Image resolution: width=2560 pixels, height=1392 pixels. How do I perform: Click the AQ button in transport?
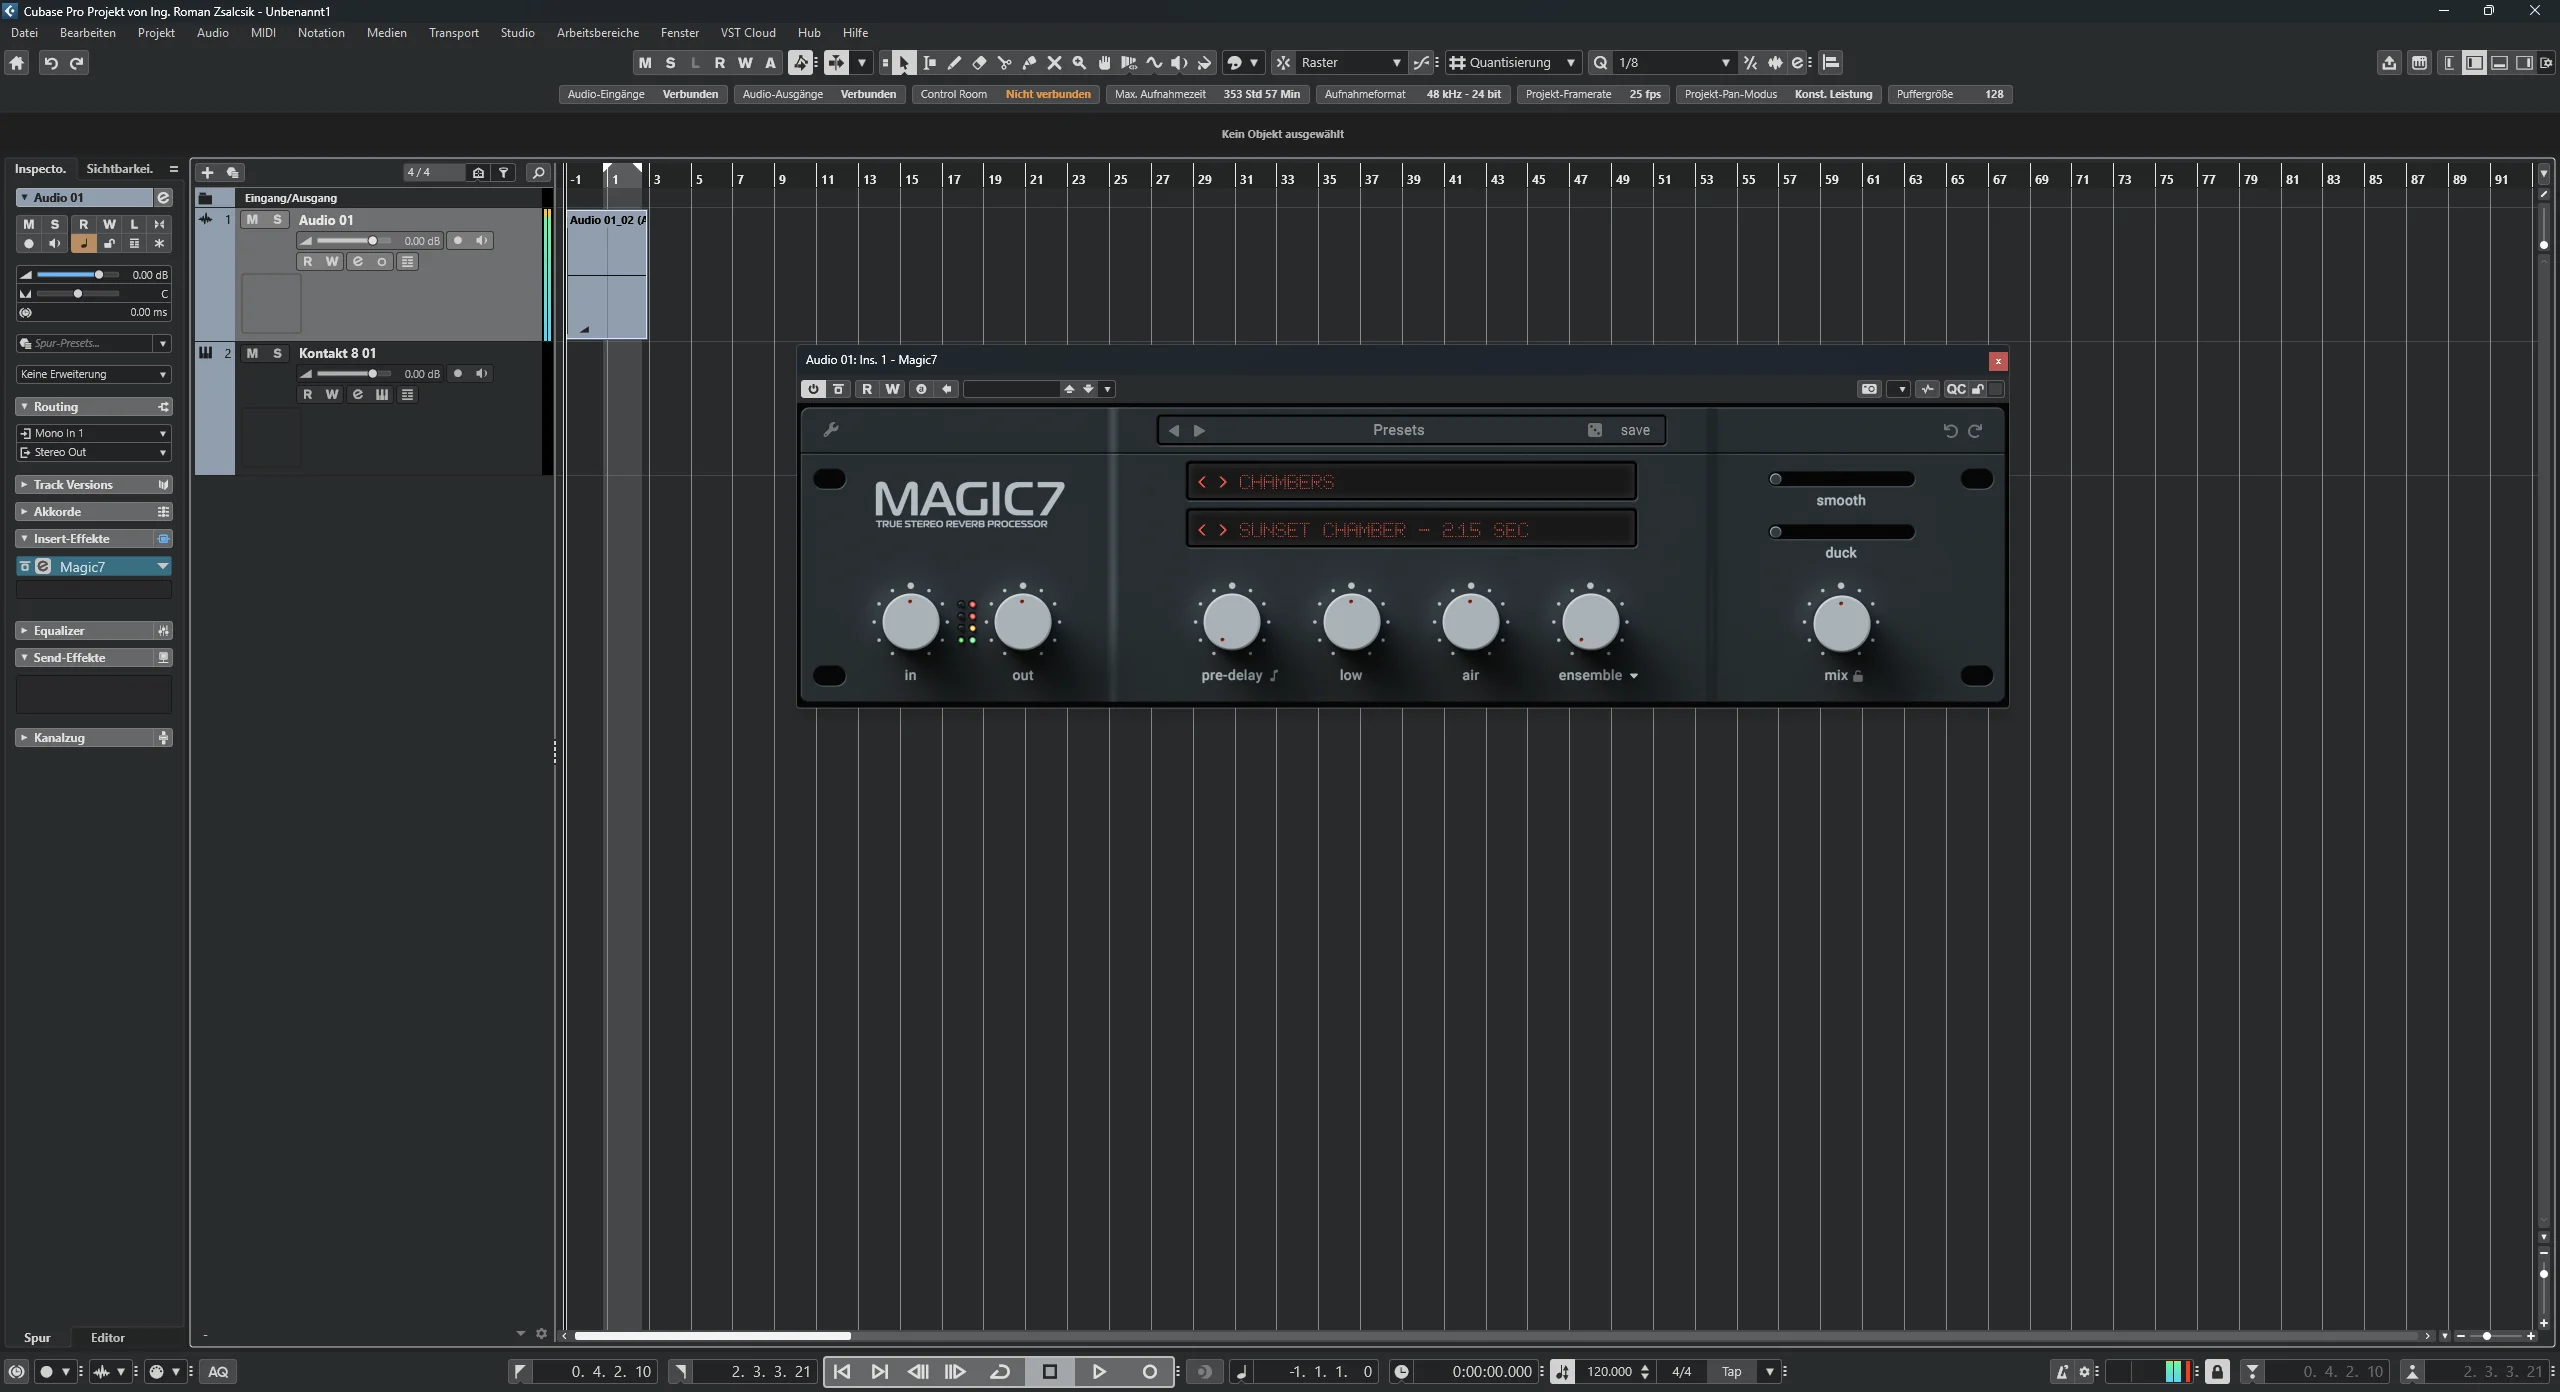click(218, 1372)
